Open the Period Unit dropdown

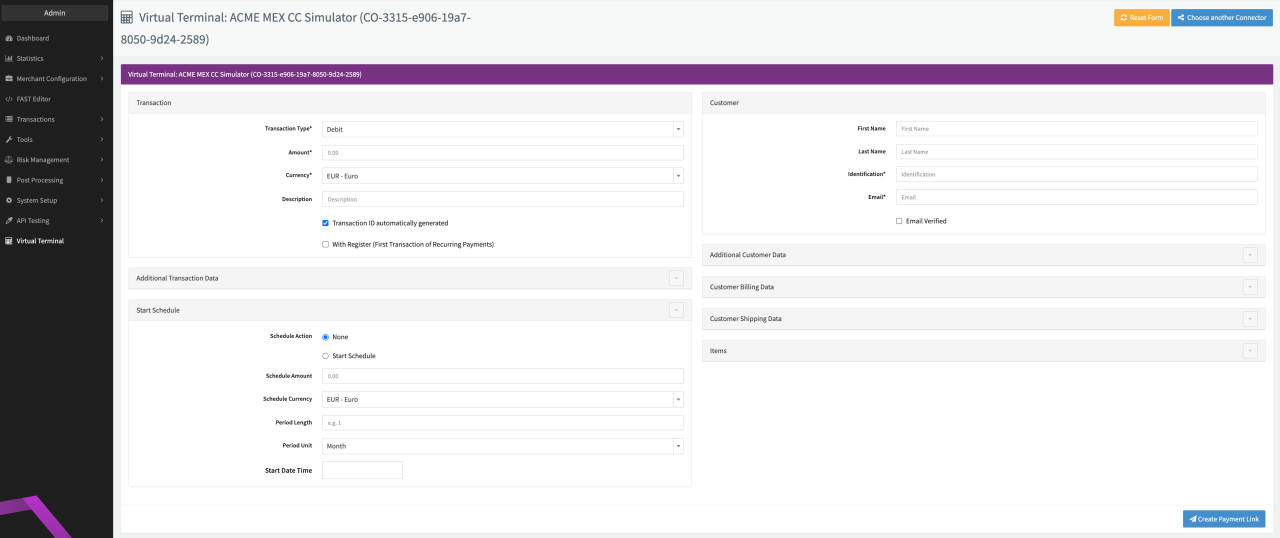[502, 446]
